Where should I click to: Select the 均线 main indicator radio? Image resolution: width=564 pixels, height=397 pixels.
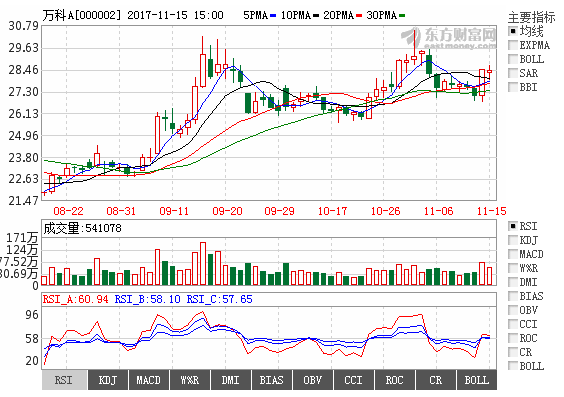tap(513, 31)
